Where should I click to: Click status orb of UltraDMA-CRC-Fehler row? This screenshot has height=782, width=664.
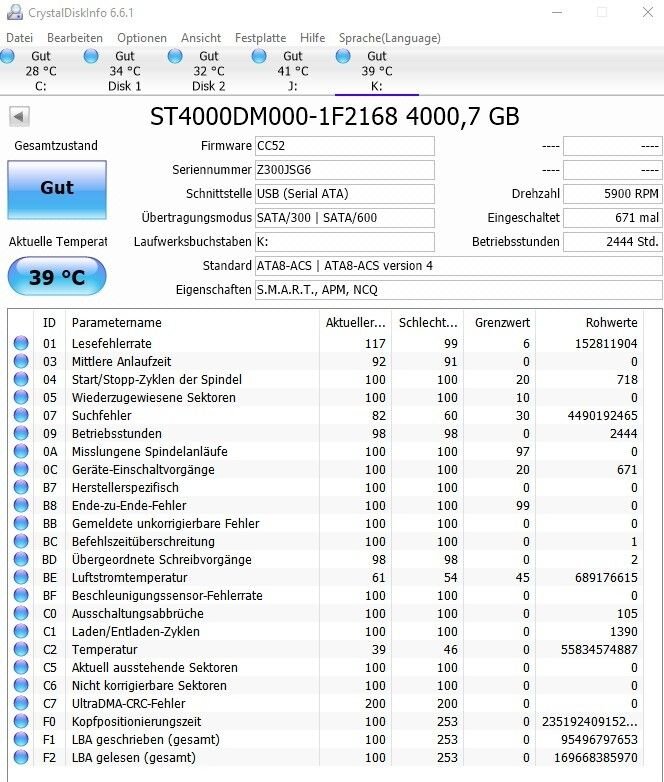point(21,703)
